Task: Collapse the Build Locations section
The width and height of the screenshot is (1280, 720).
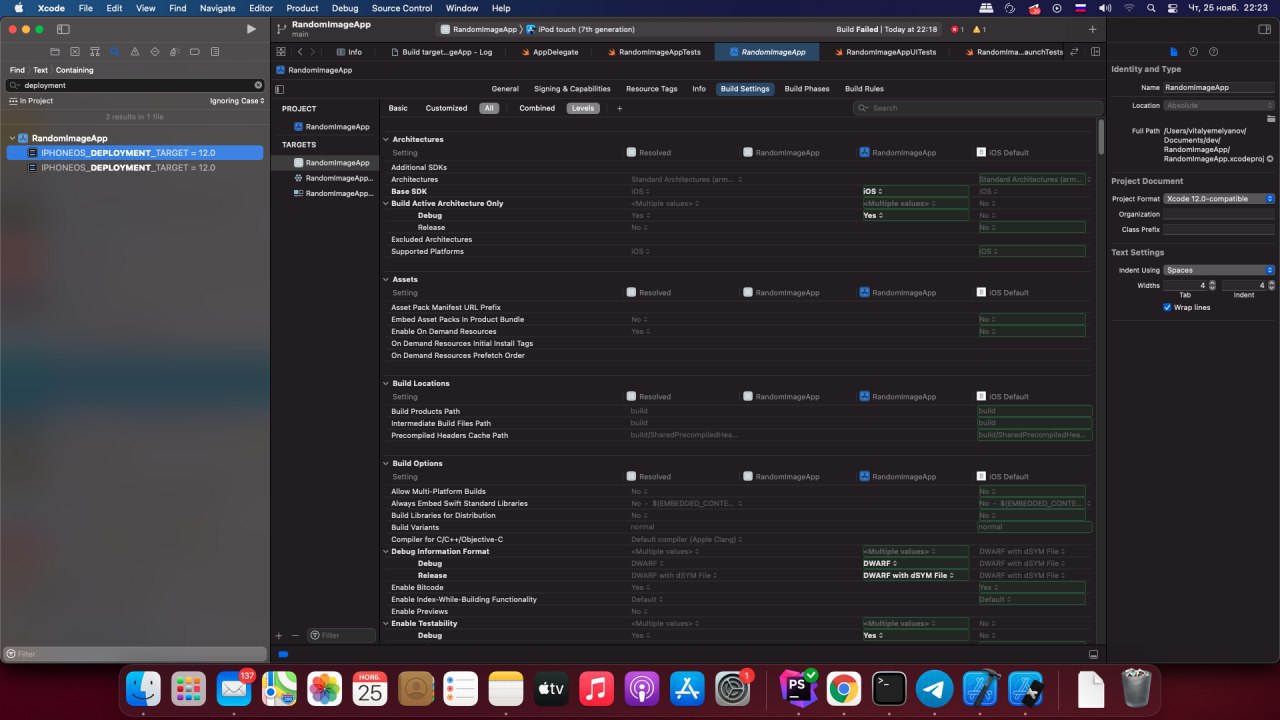Action: [386, 383]
